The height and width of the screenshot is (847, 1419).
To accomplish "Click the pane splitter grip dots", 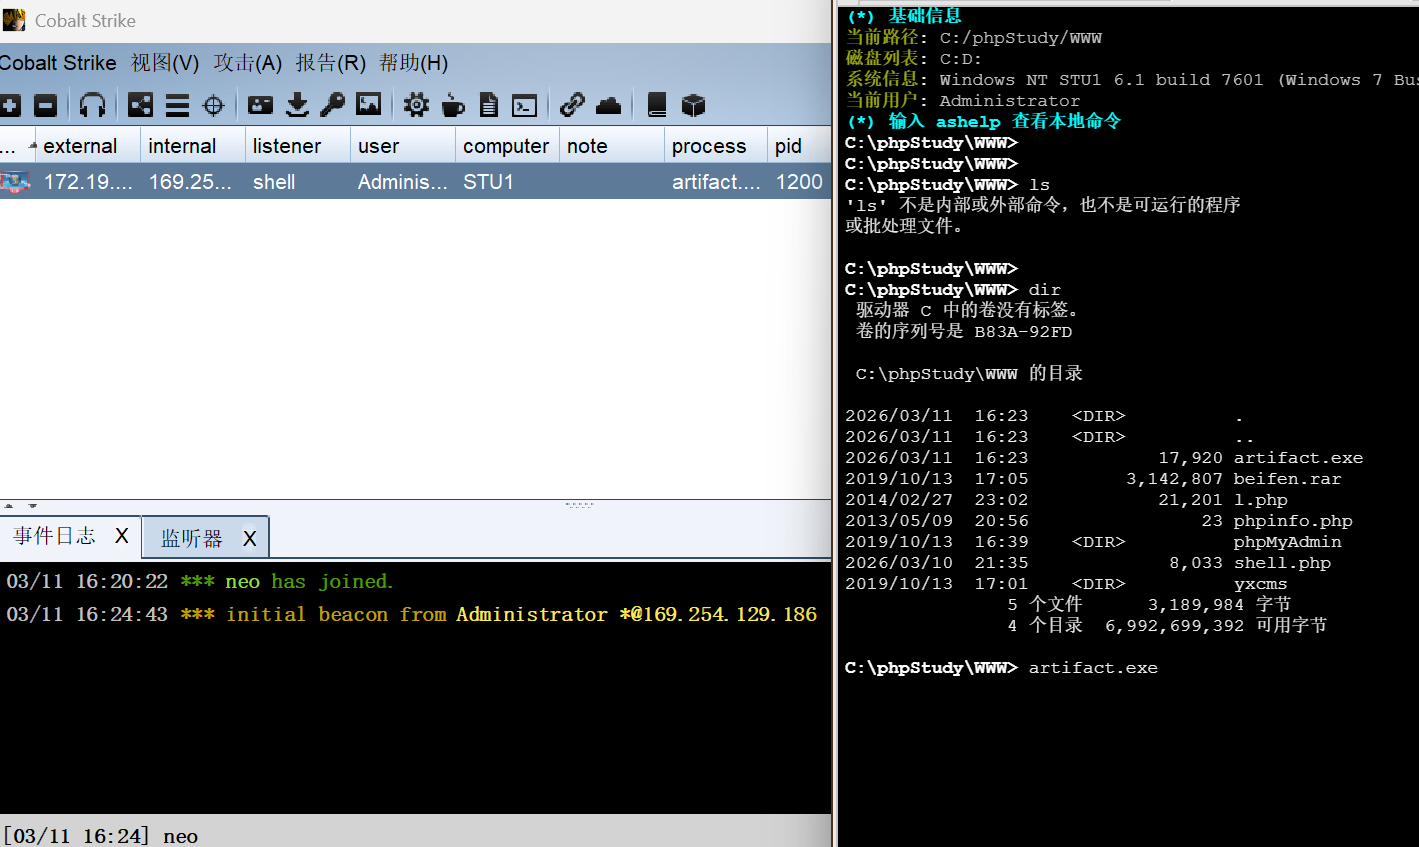I will pyautogui.click(x=580, y=505).
